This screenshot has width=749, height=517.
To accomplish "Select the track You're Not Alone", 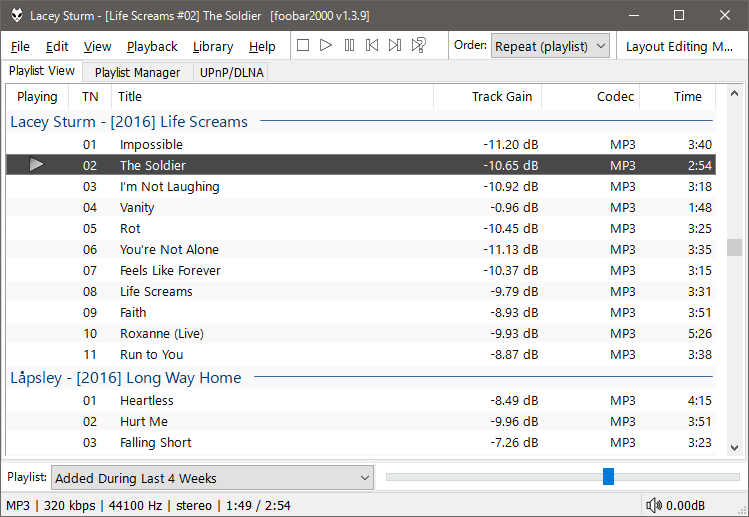I will pos(361,249).
